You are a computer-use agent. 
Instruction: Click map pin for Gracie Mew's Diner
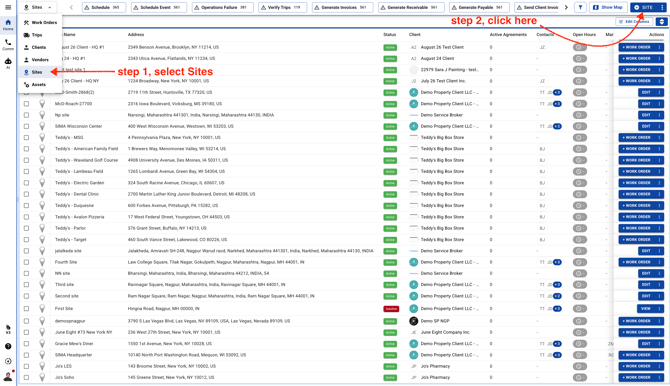click(x=42, y=344)
